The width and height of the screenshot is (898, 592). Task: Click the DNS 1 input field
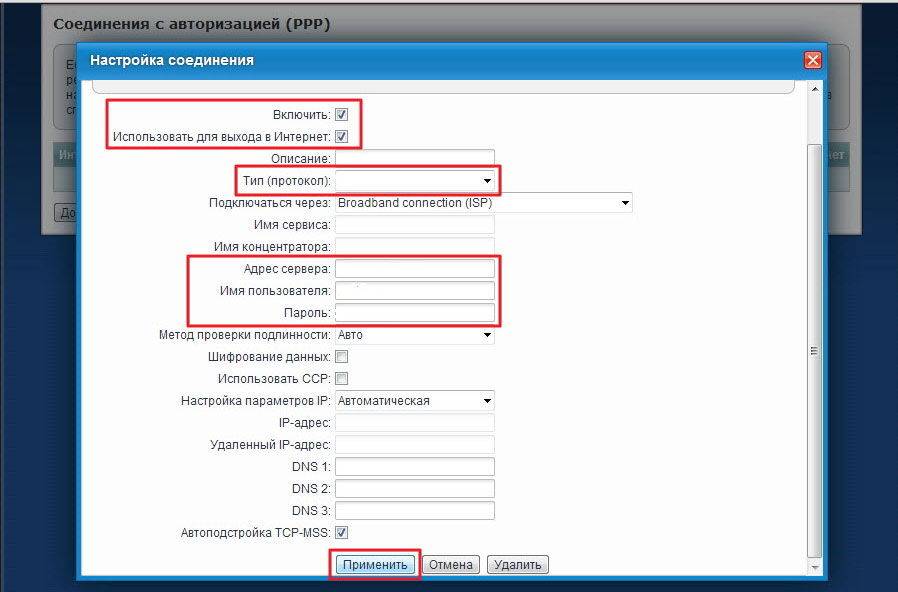(x=415, y=467)
